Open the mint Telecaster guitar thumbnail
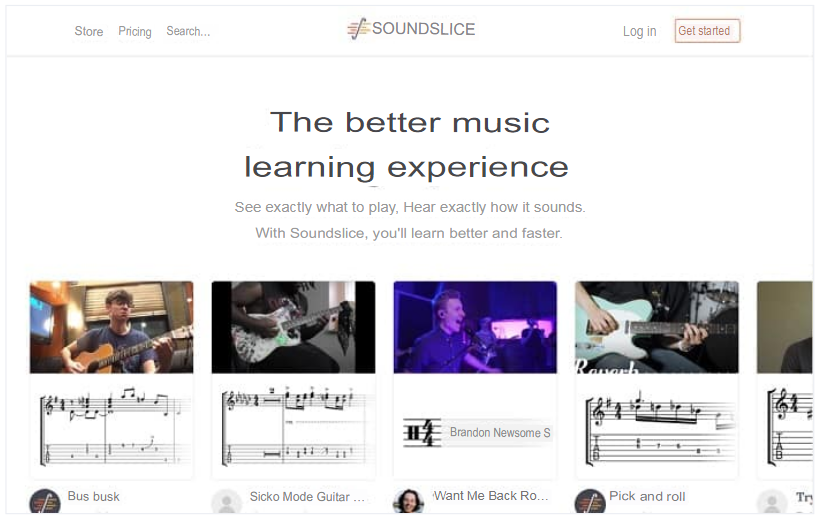 (x=657, y=327)
